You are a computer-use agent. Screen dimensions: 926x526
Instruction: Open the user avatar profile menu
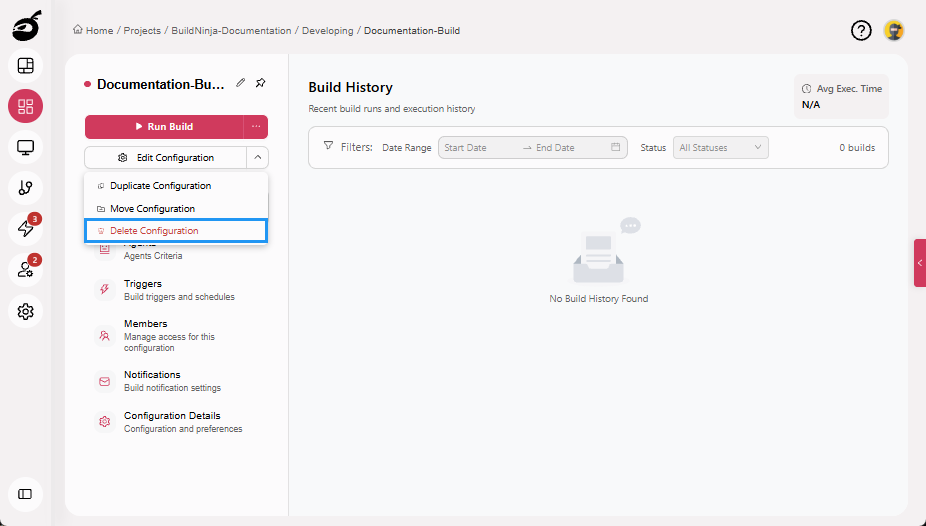point(894,30)
